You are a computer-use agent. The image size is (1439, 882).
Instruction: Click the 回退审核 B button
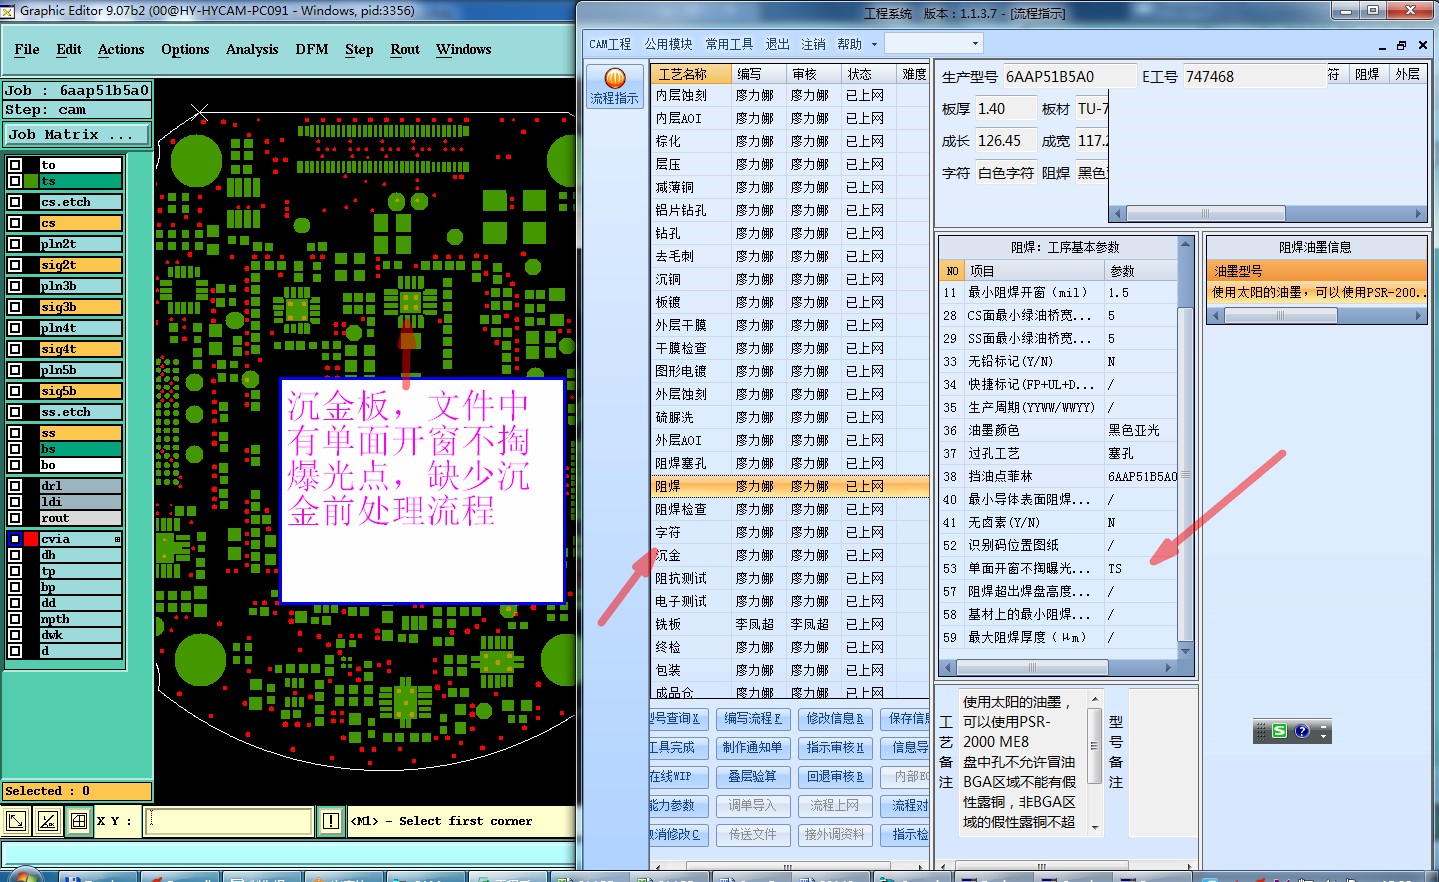click(835, 777)
